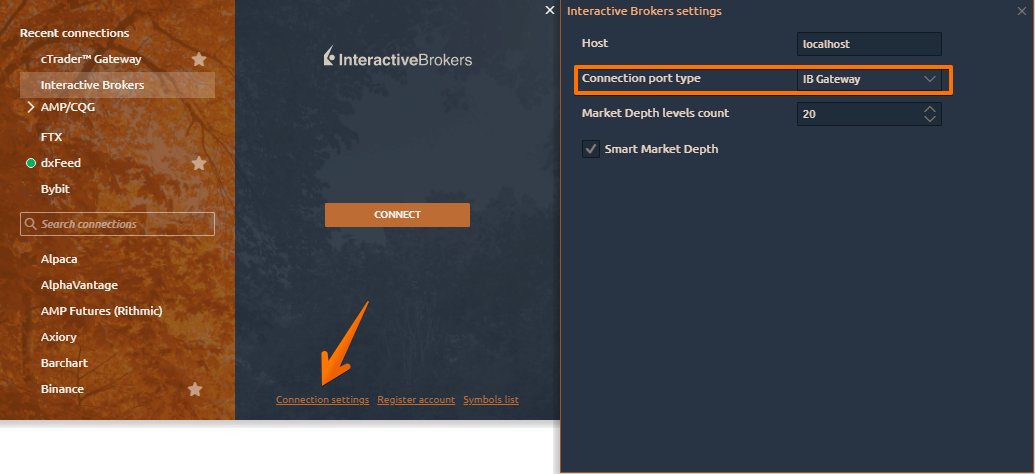
Task: Click the Host input field
Action: tap(869, 44)
